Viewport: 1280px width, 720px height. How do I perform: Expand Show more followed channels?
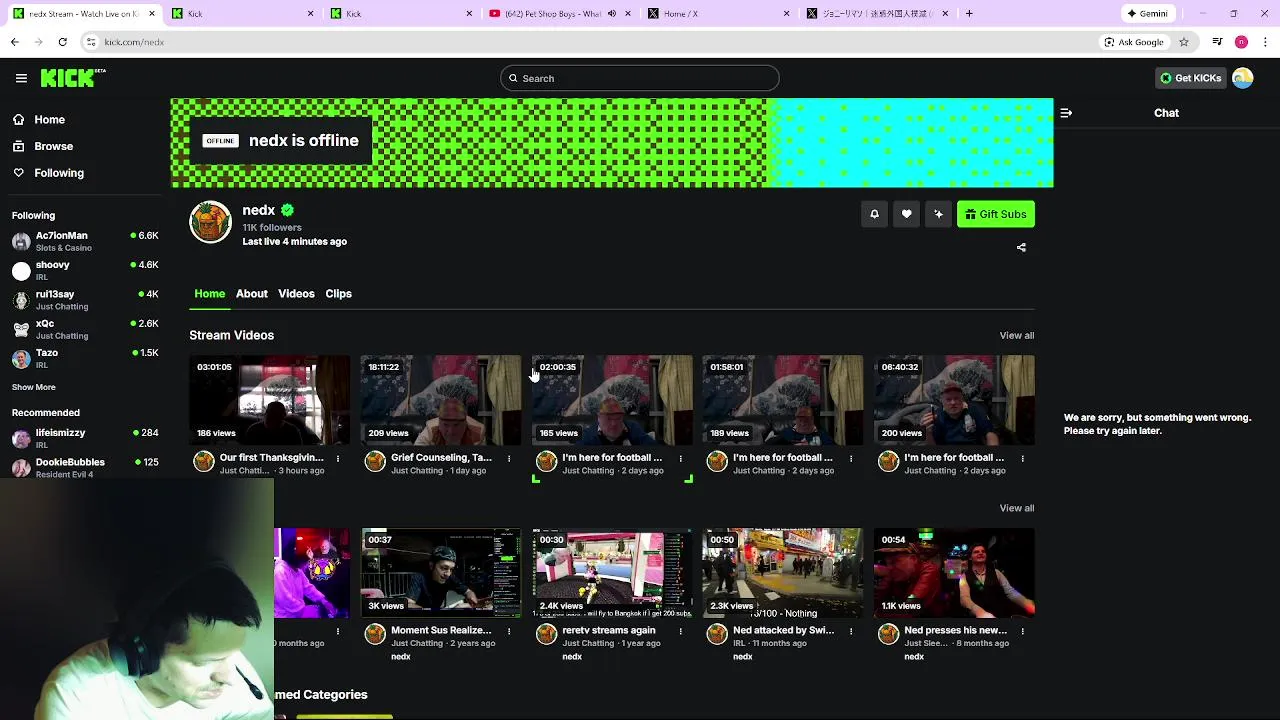tap(33, 387)
